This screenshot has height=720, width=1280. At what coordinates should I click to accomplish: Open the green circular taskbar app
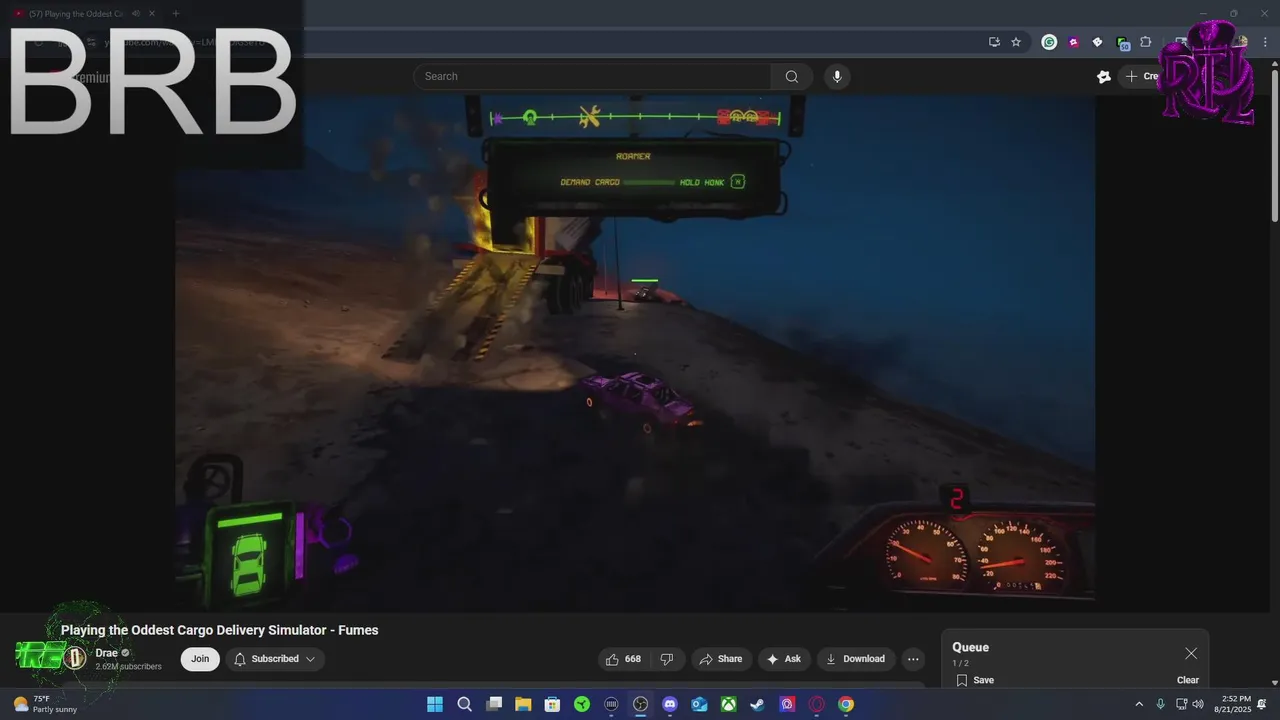tap(582, 704)
